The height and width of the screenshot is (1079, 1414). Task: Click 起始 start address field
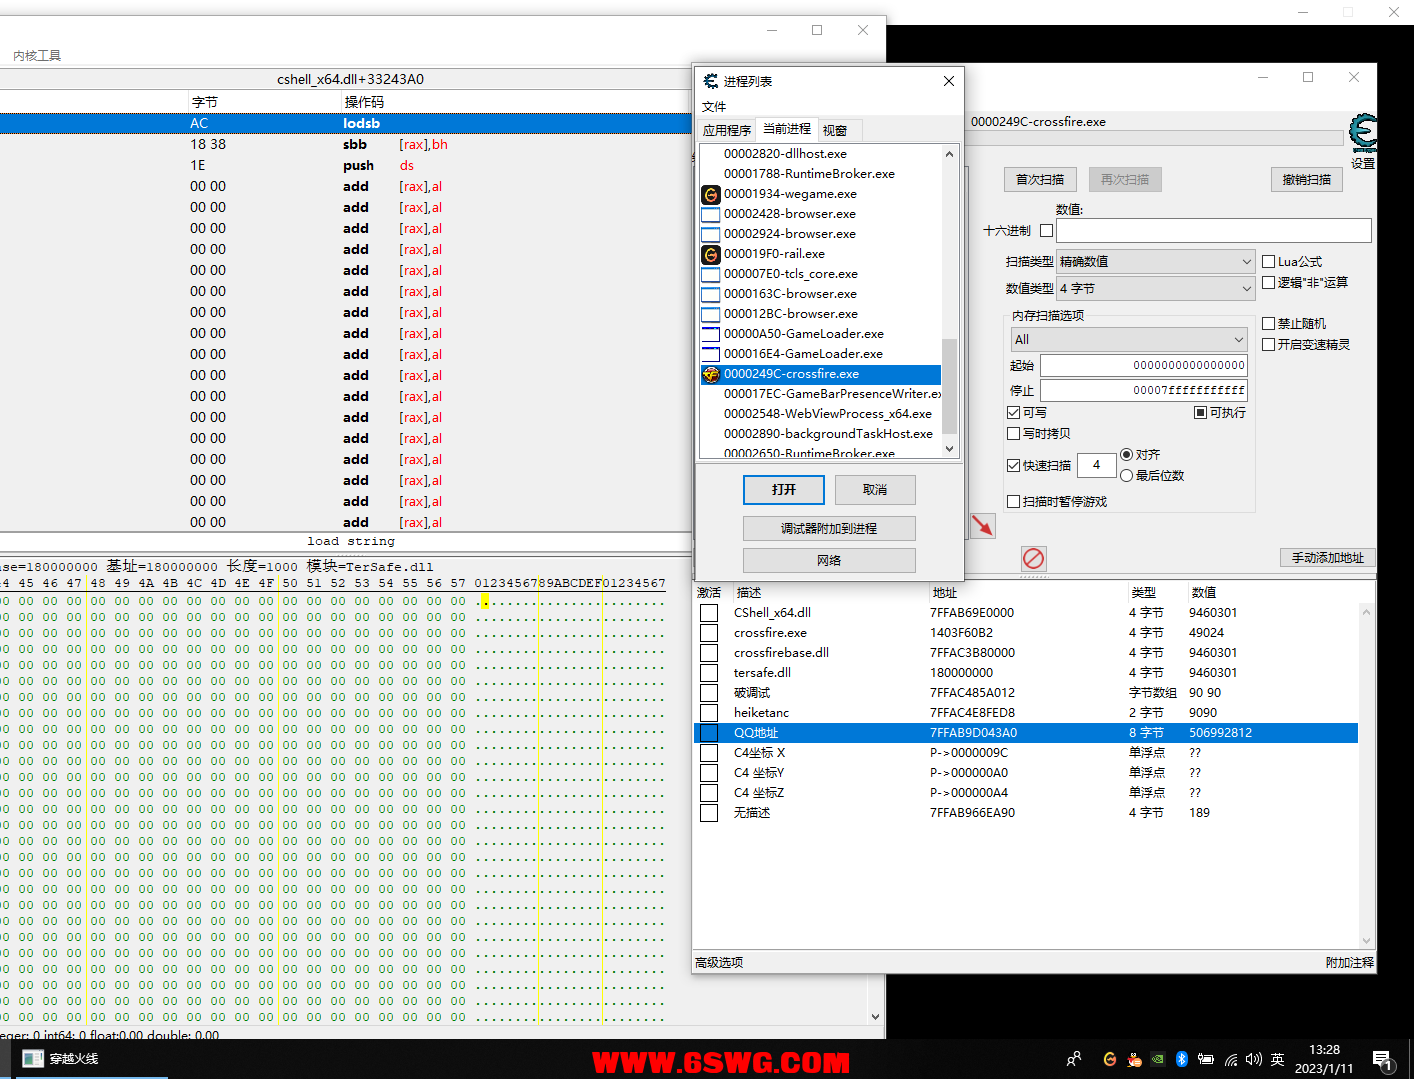pos(1144,366)
